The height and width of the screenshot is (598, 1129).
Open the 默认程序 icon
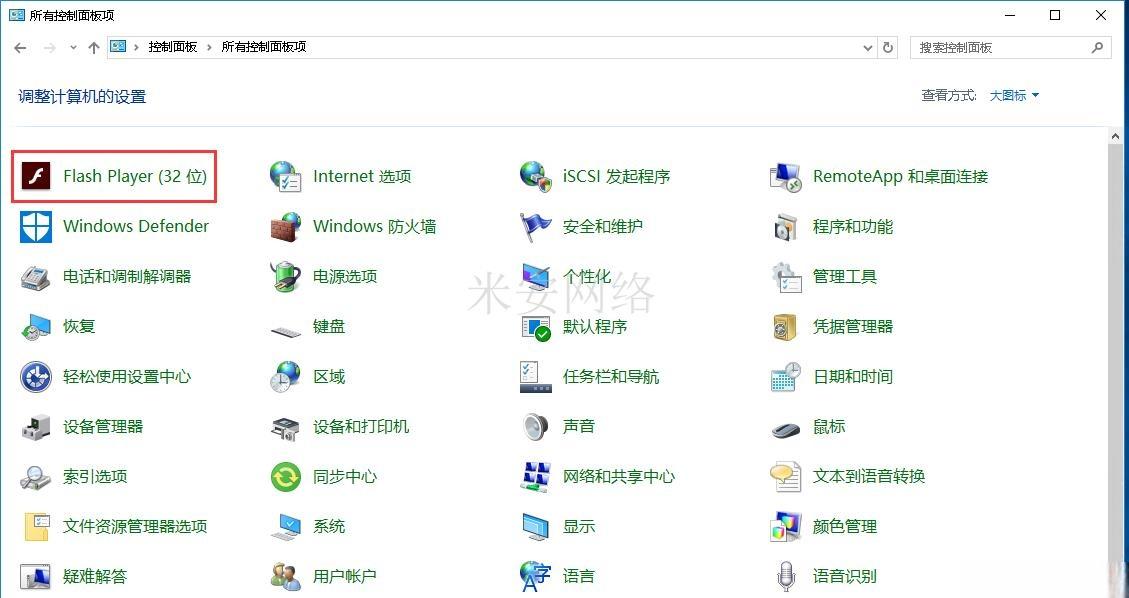(x=536, y=327)
